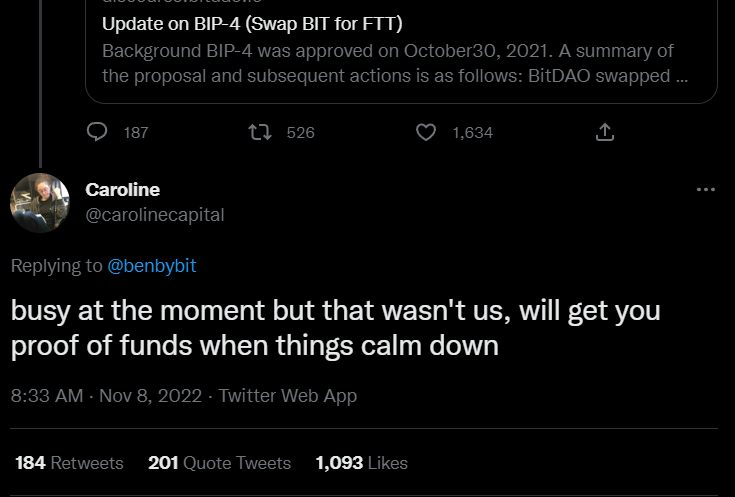View the 201 Quote Tweets list

point(219,463)
